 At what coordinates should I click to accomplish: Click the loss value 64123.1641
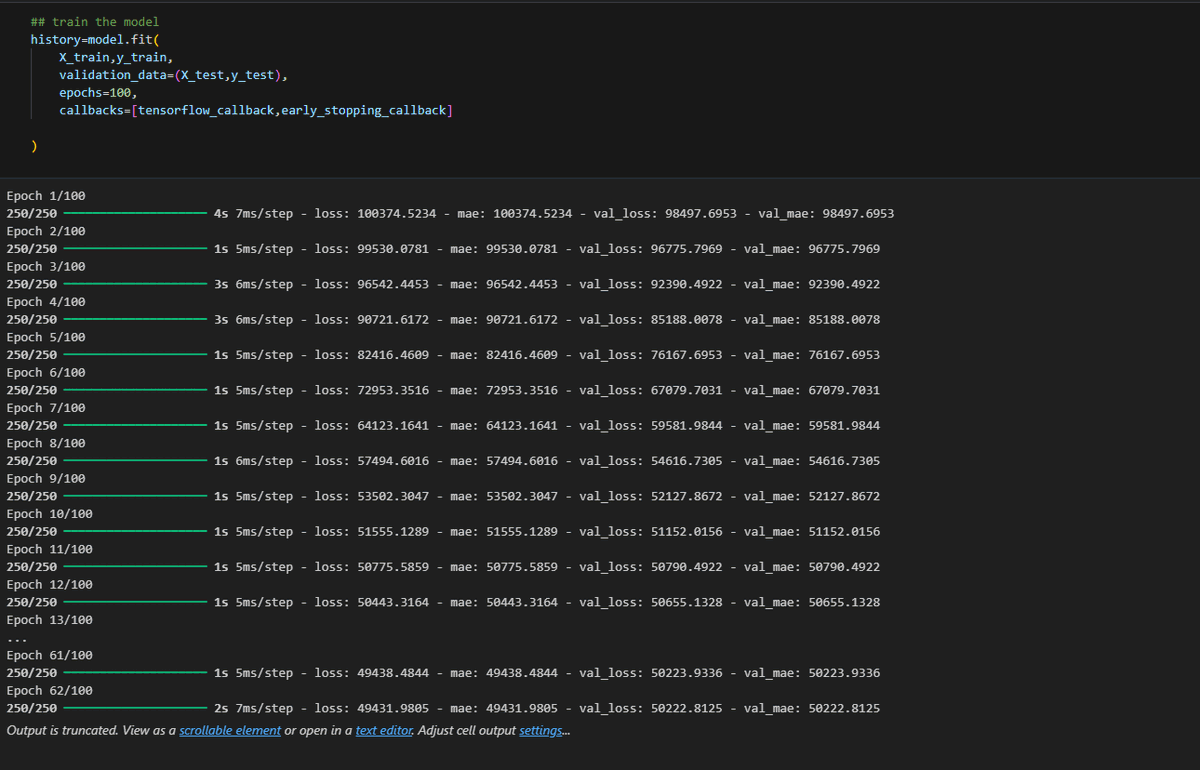click(393, 426)
